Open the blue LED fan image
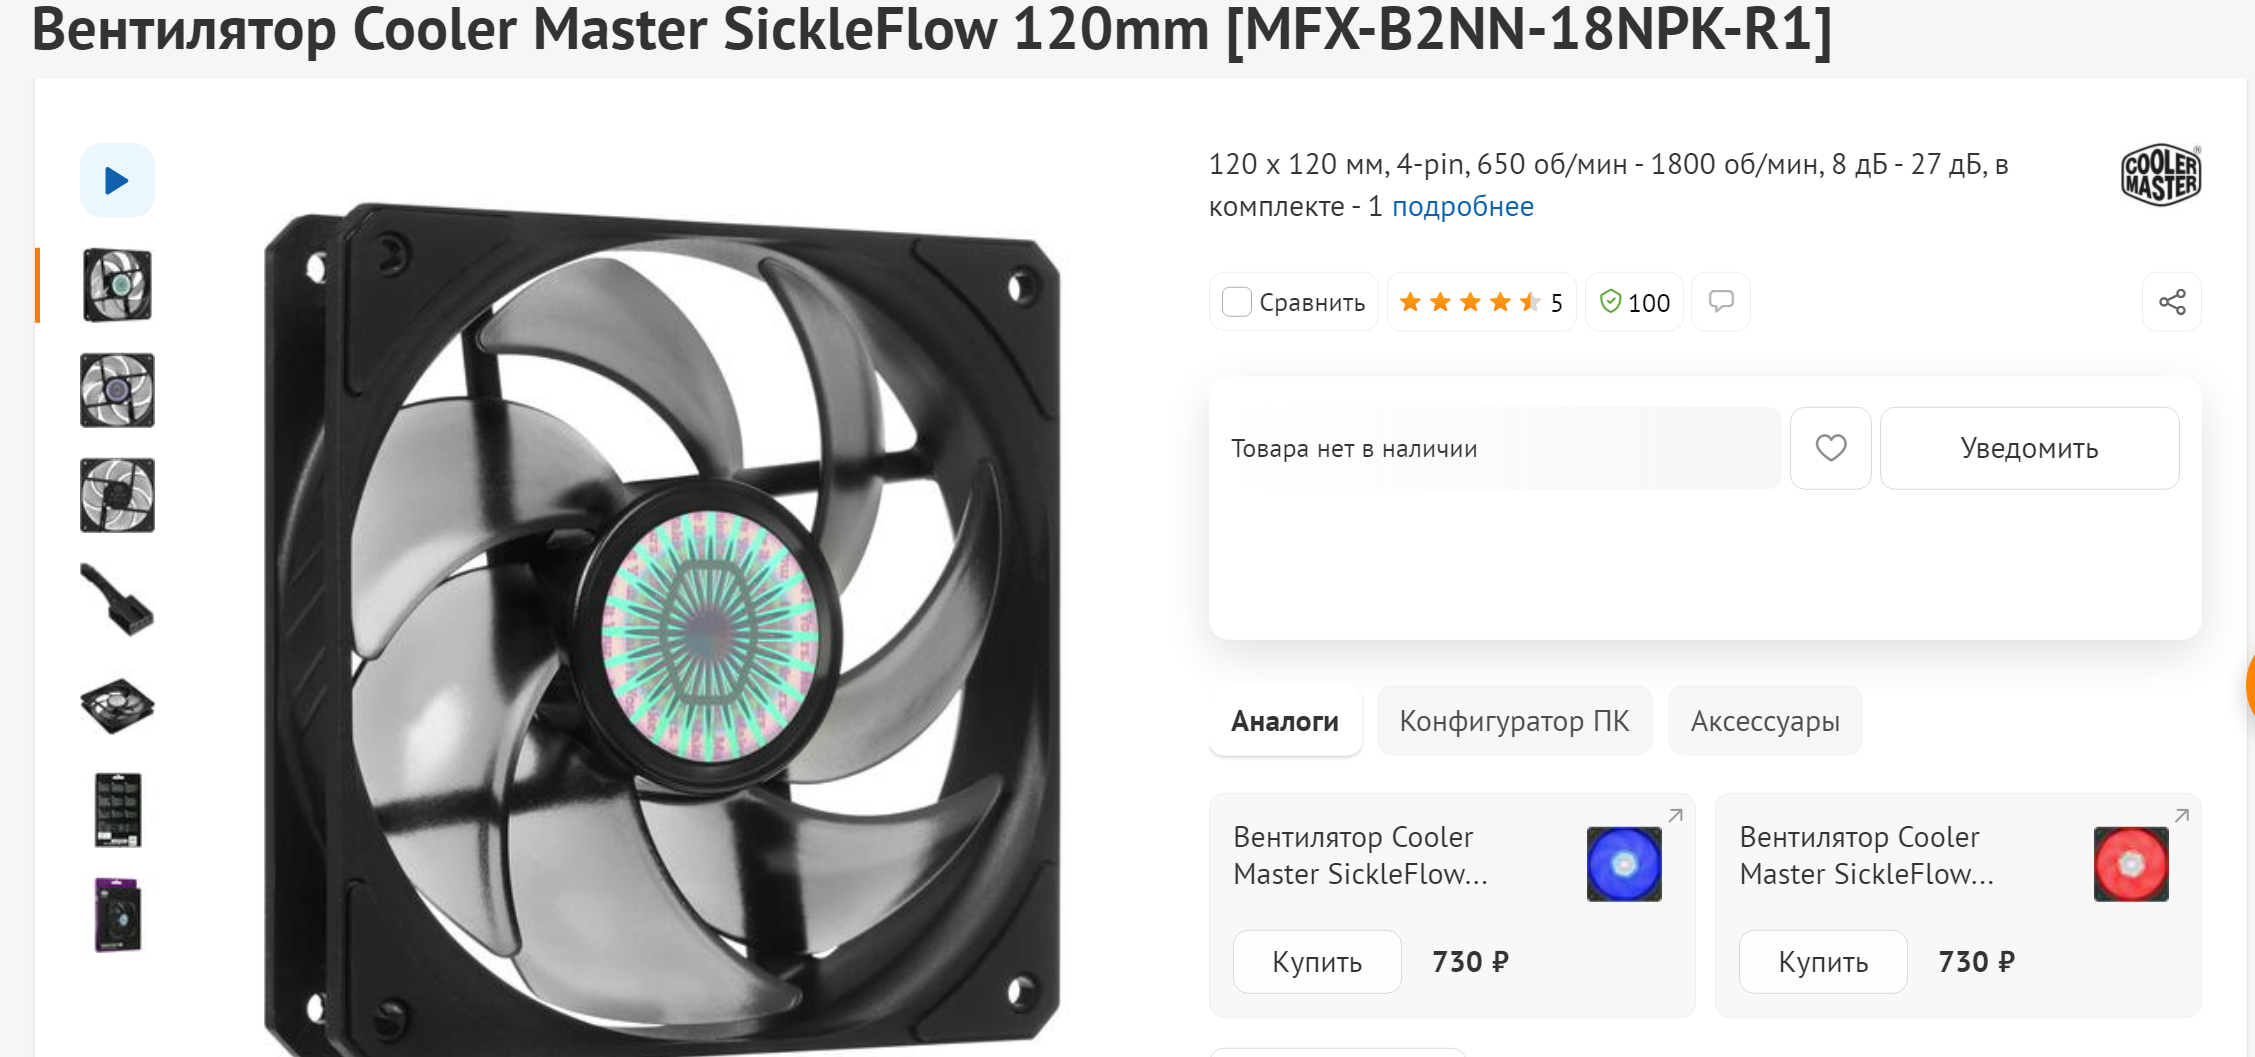 click(x=1624, y=864)
